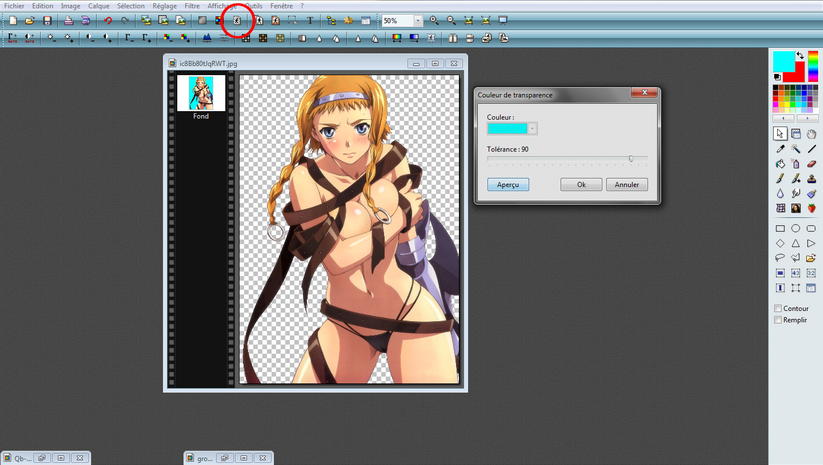The width and height of the screenshot is (823, 465).
Task: Choose the Rectangle selection shape
Action: 780,228
